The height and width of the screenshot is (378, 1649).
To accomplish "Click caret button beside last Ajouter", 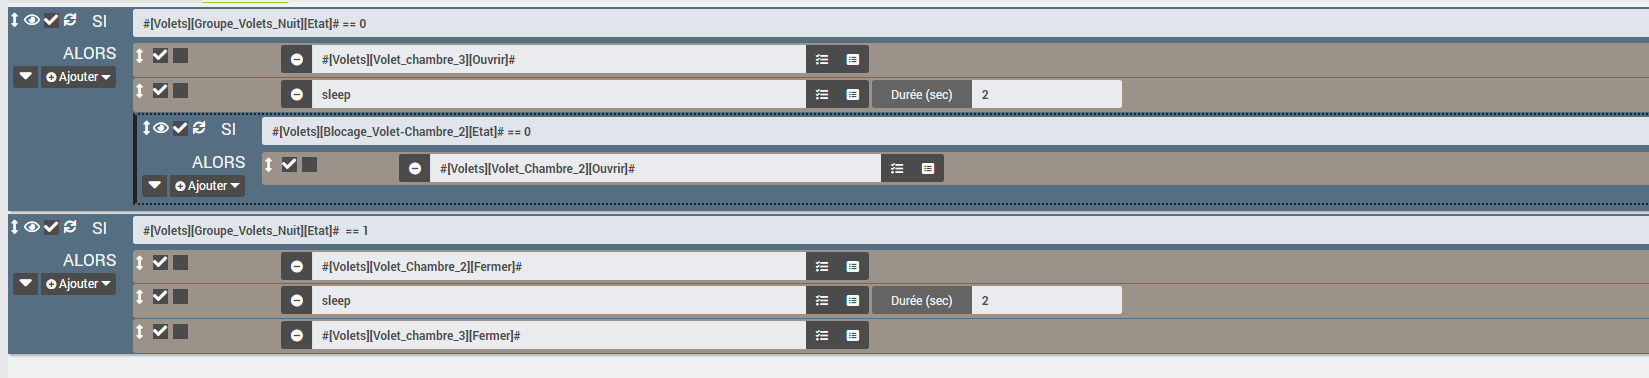I will point(26,284).
